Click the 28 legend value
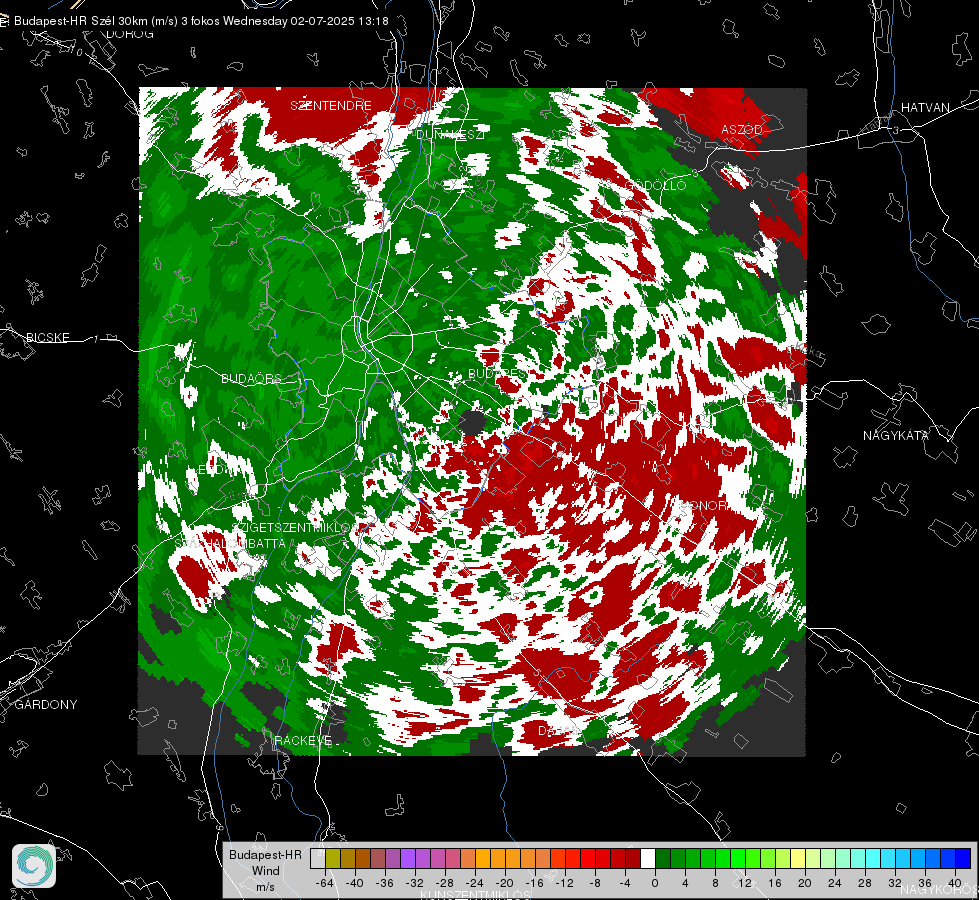Screen dimensions: 979x900 865,883
